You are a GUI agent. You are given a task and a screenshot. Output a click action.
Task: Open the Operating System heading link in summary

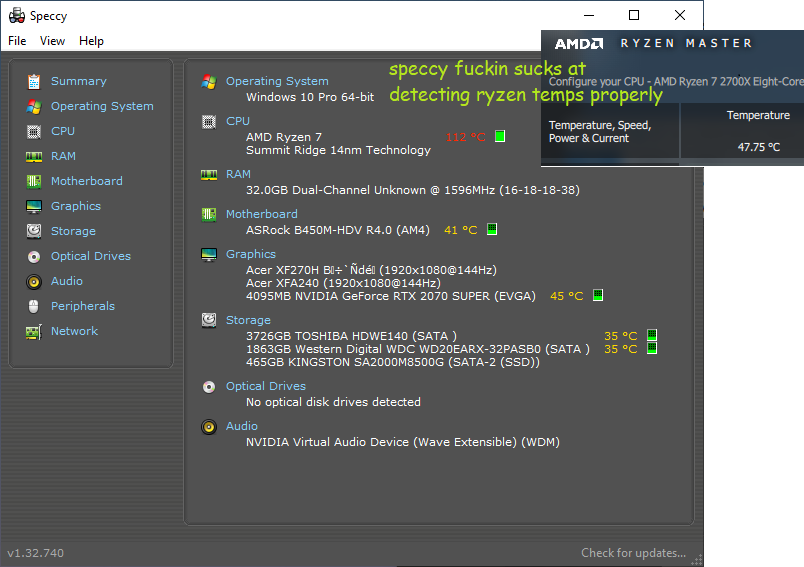coord(277,81)
